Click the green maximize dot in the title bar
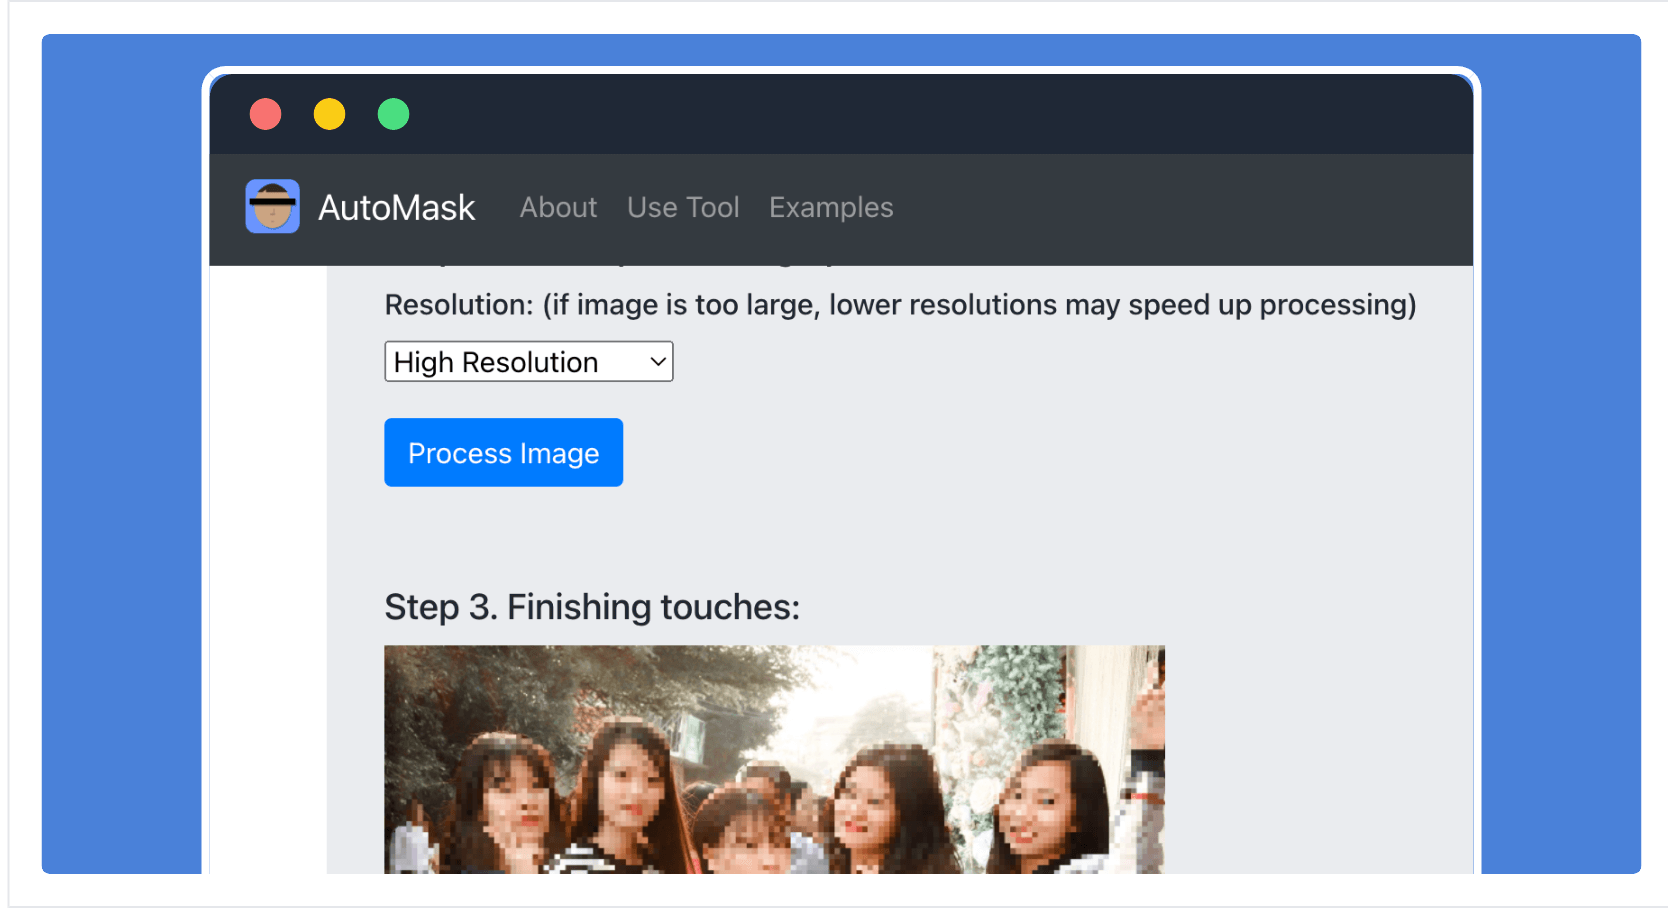 pyautogui.click(x=394, y=114)
